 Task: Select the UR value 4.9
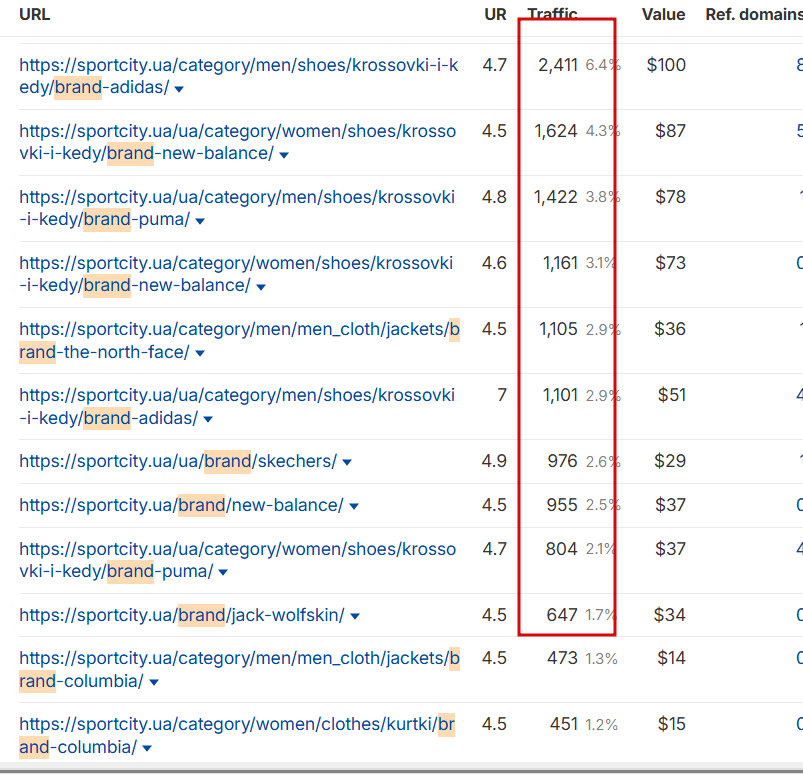(x=494, y=461)
